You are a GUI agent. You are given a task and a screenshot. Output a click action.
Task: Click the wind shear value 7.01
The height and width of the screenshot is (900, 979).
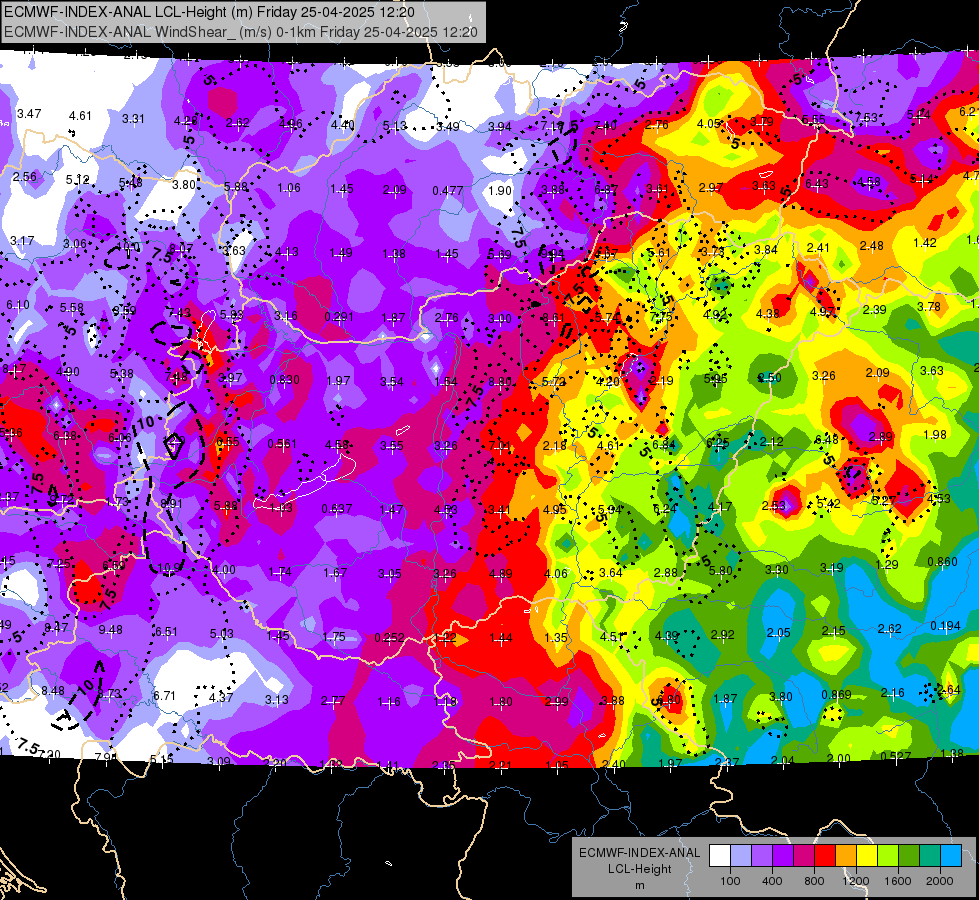click(x=499, y=445)
